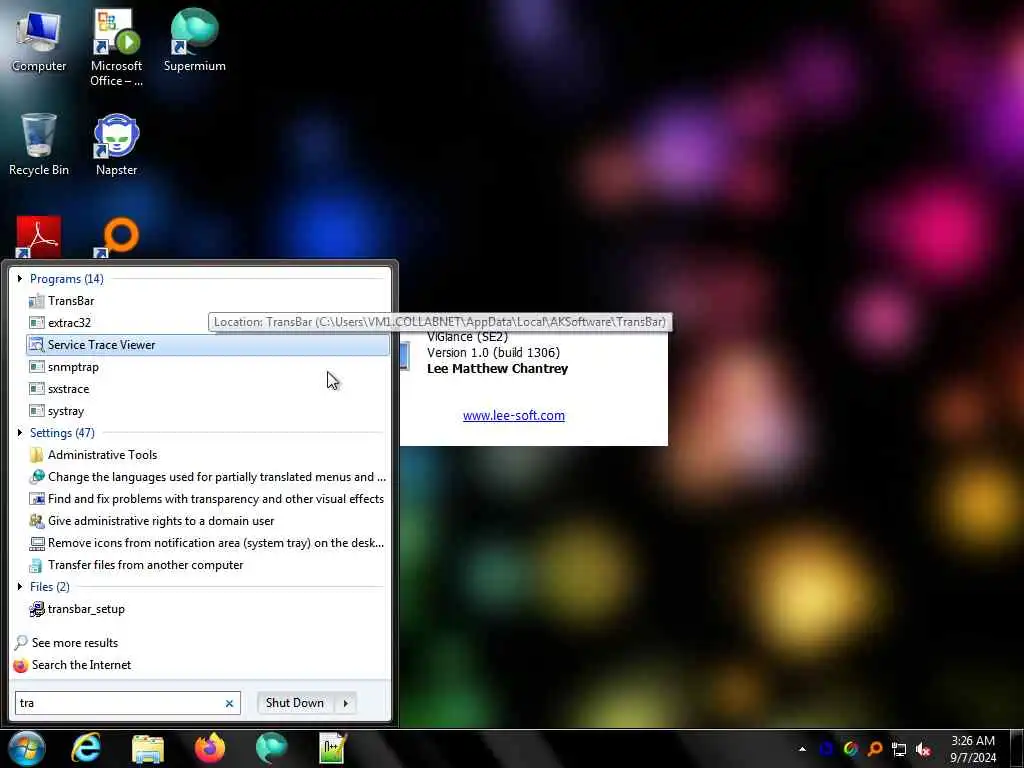The image size is (1024, 768).
Task: Open Windows Explorer from the taskbar
Action: [148, 748]
